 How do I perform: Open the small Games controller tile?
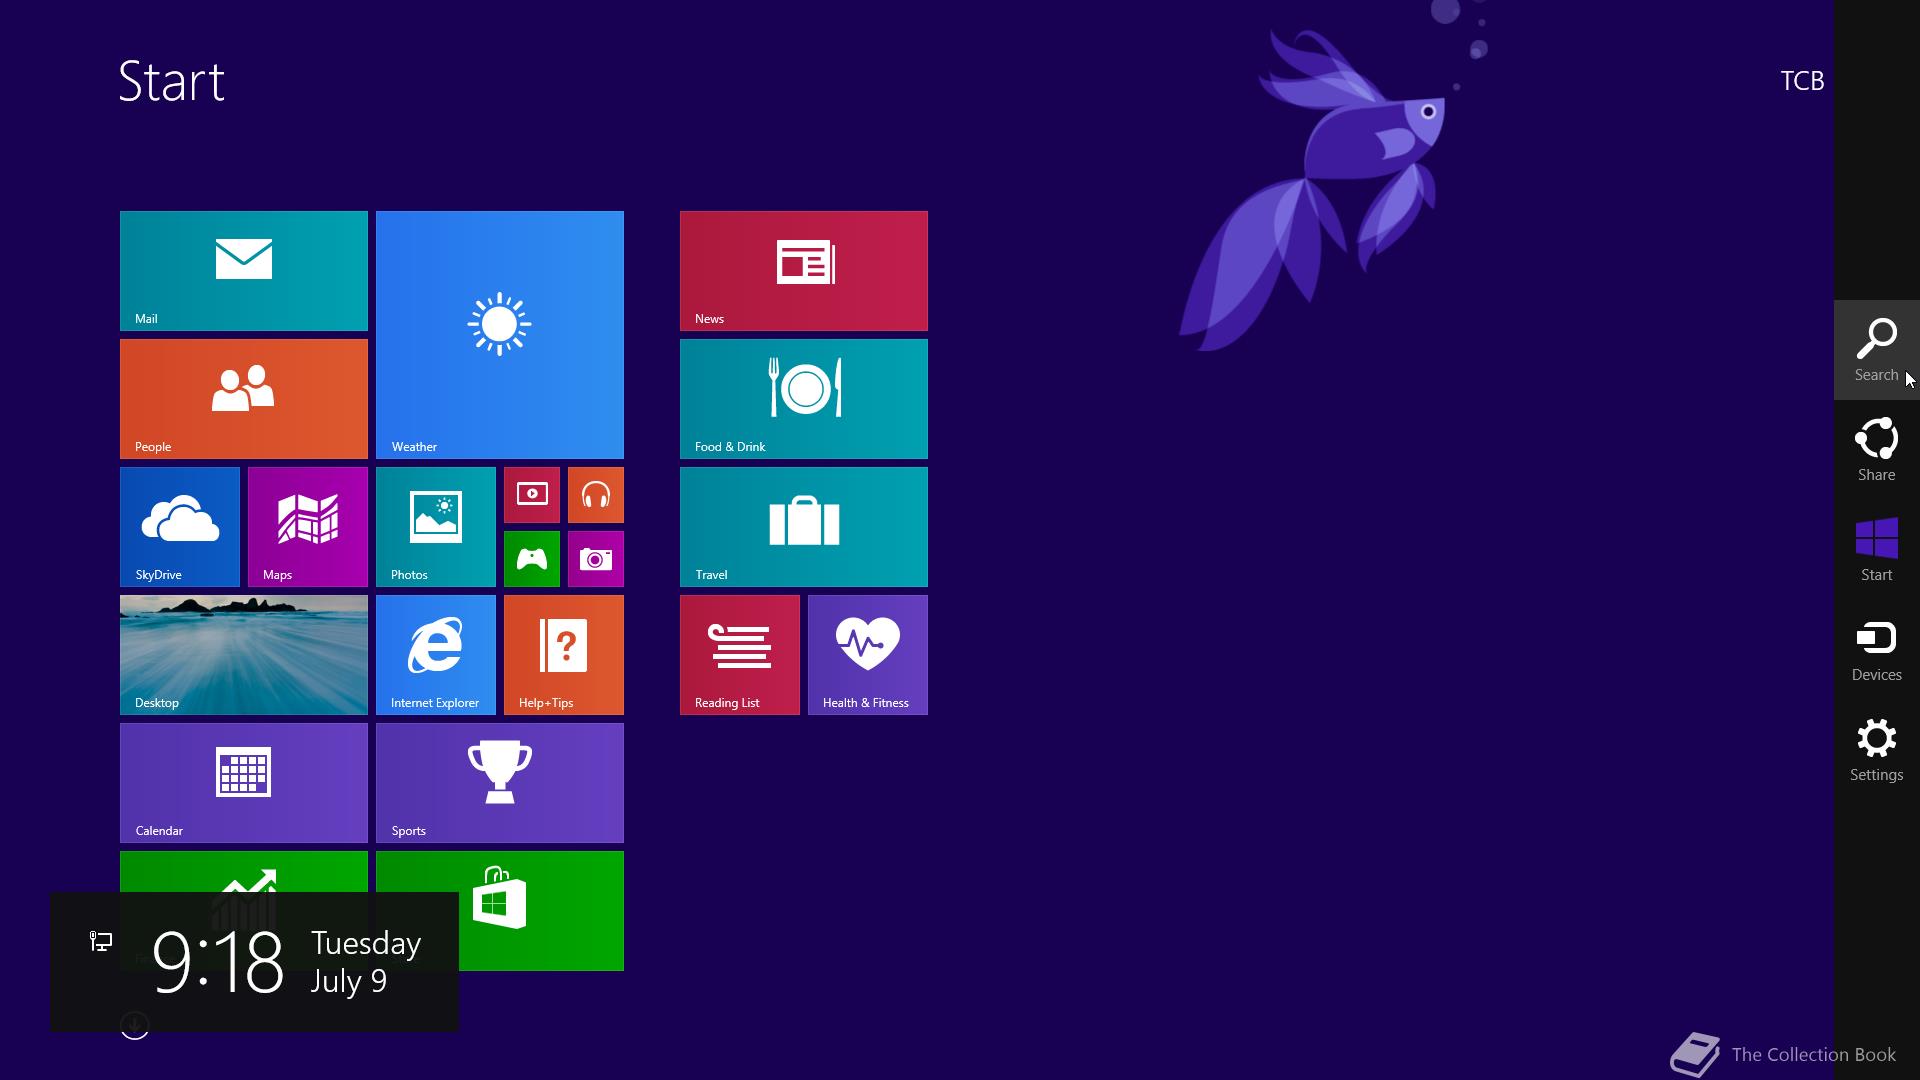[x=532, y=559]
